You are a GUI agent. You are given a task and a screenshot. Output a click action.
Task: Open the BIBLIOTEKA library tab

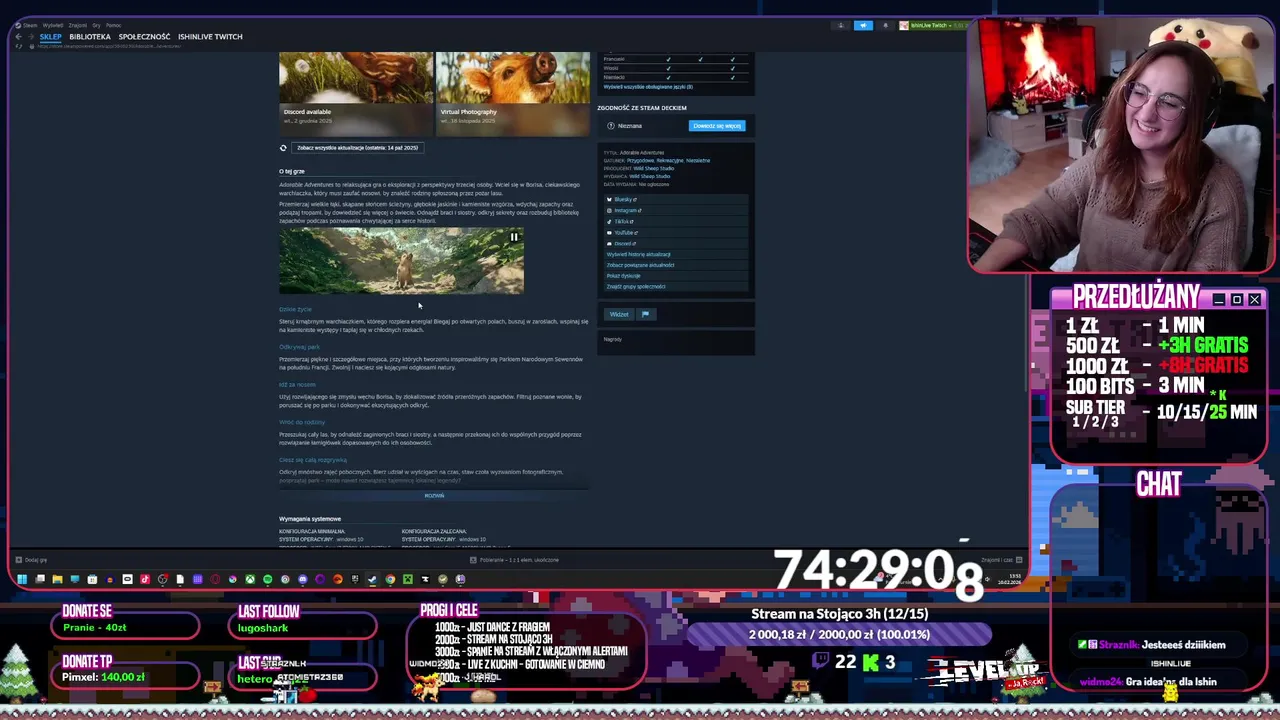(90, 37)
